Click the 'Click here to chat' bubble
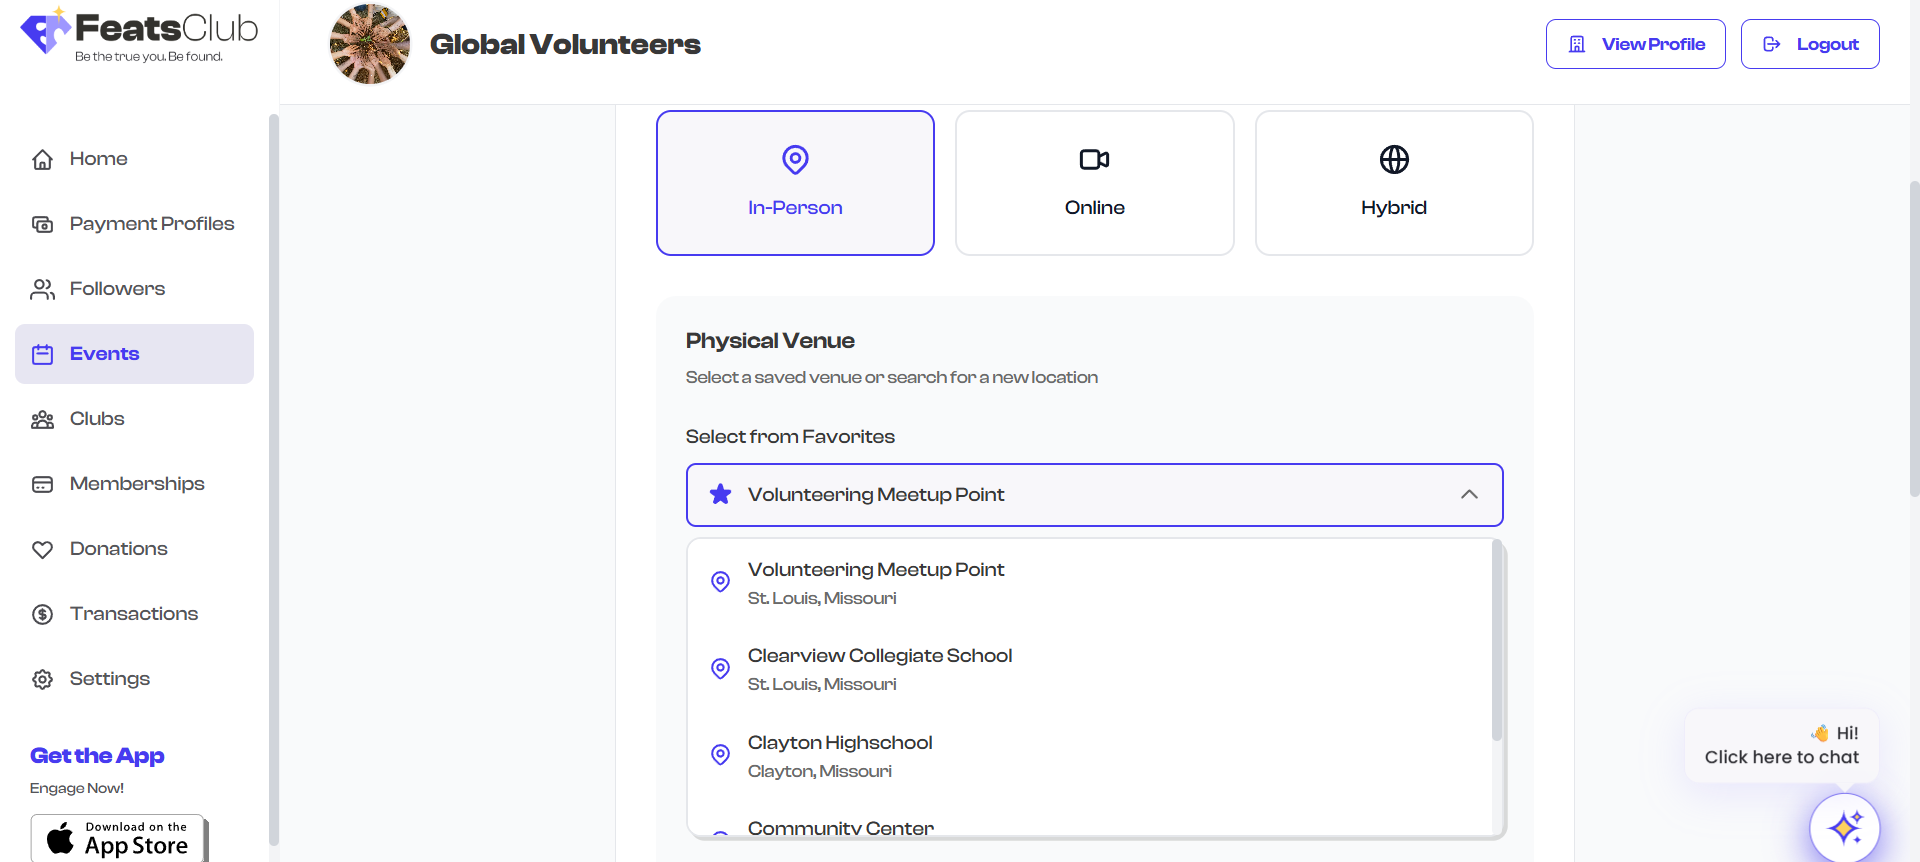1920x862 pixels. tap(1782, 746)
